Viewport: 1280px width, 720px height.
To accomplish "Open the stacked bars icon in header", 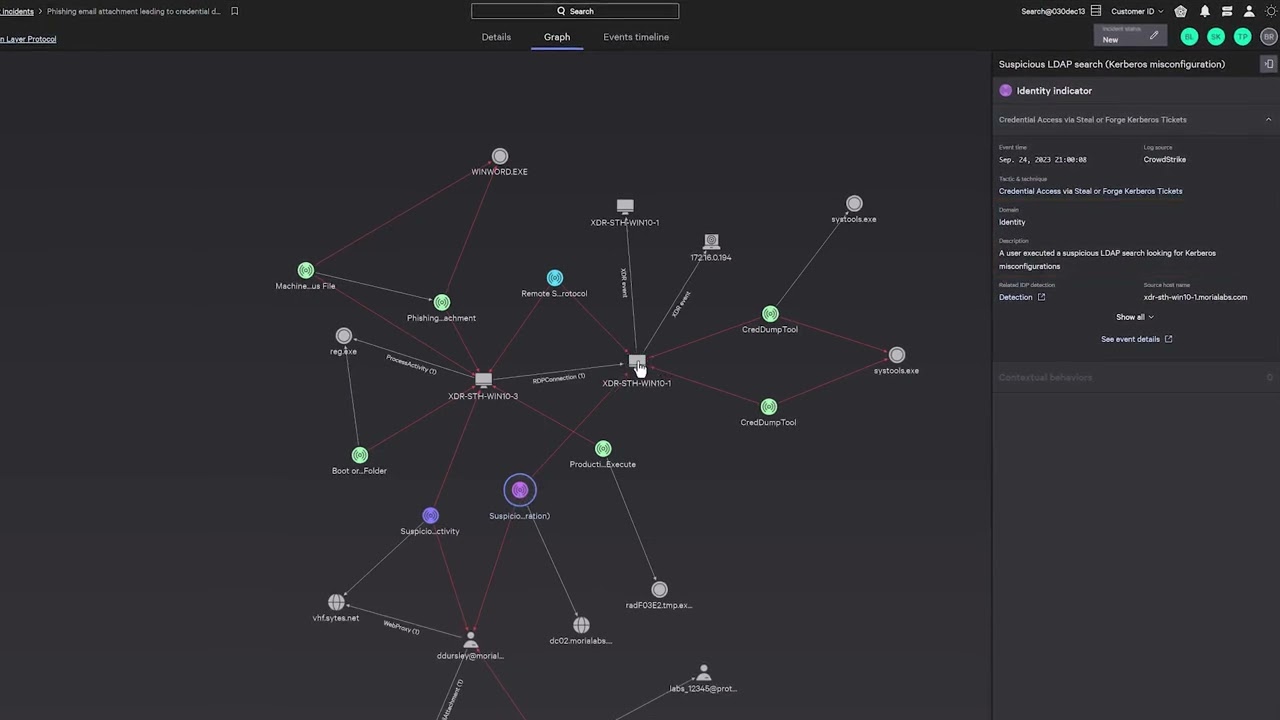I will [x=1227, y=11].
